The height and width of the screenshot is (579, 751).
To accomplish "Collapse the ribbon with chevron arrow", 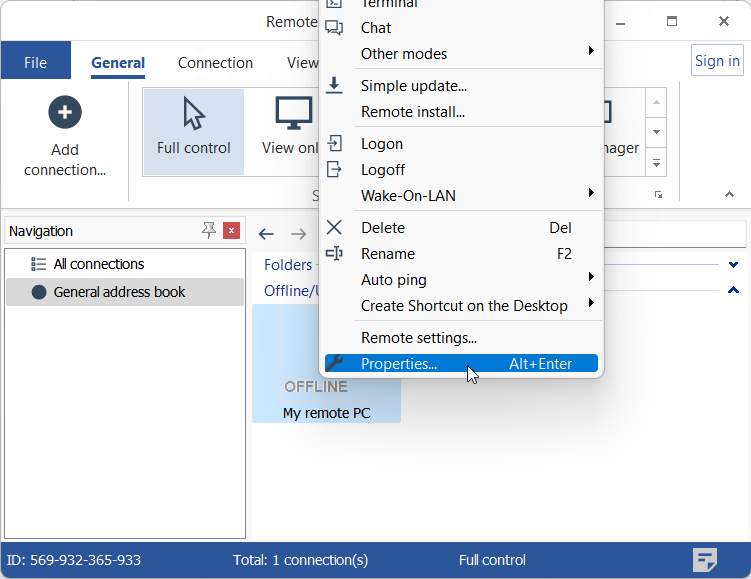I will click(x=729, y=194).
